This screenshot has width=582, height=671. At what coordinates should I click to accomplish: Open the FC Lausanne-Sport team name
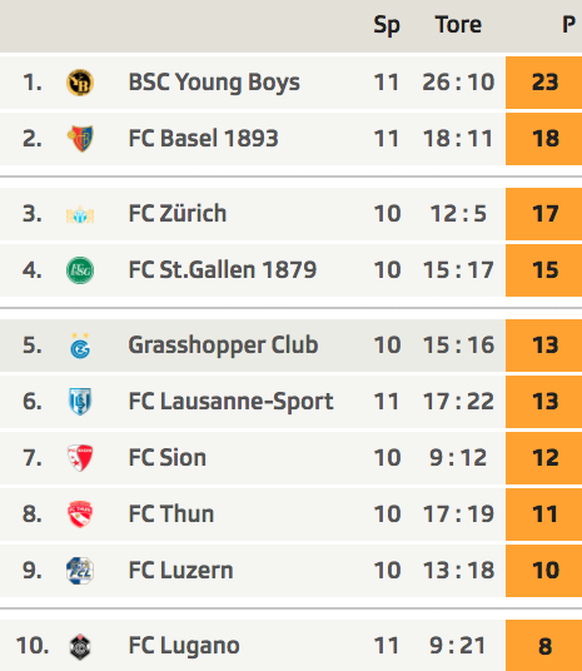[231, 401]
